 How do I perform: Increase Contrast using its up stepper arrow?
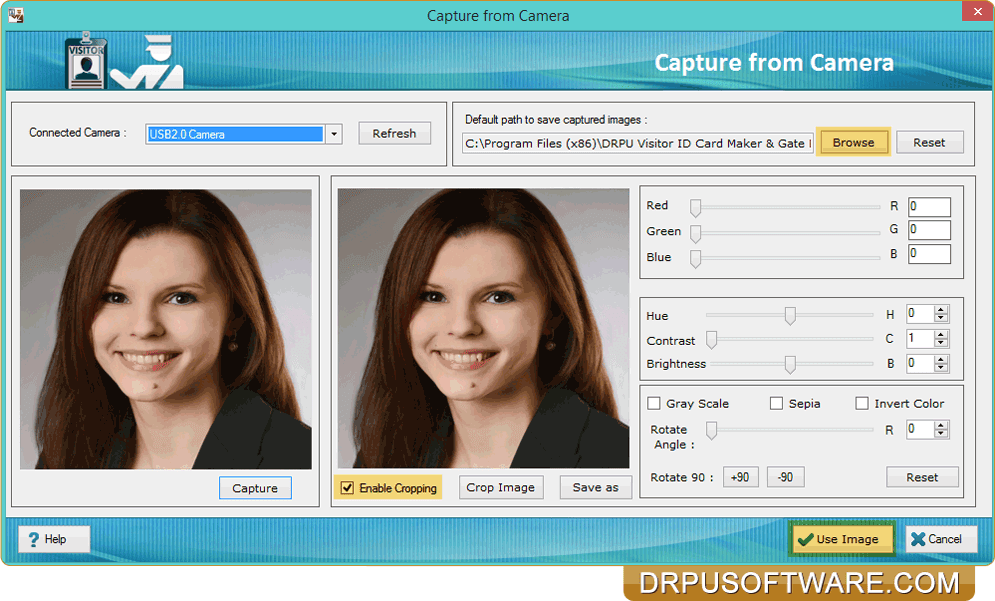click(x=938, y=334)
